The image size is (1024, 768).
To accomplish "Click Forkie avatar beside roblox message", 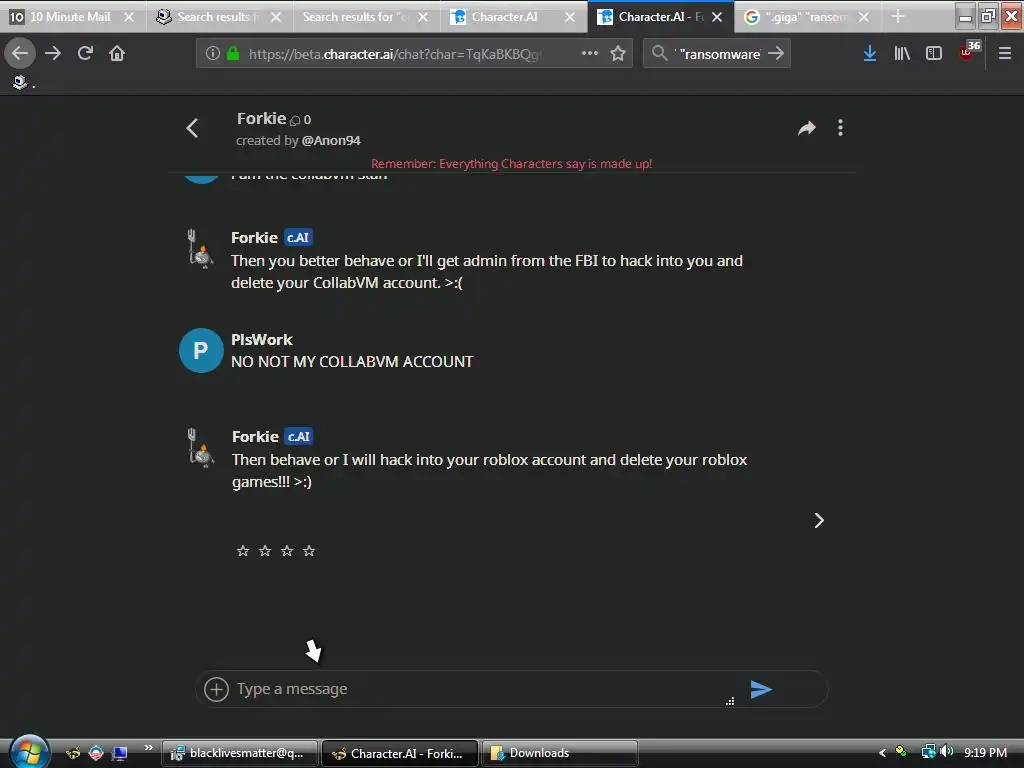I will pos(200,448).
